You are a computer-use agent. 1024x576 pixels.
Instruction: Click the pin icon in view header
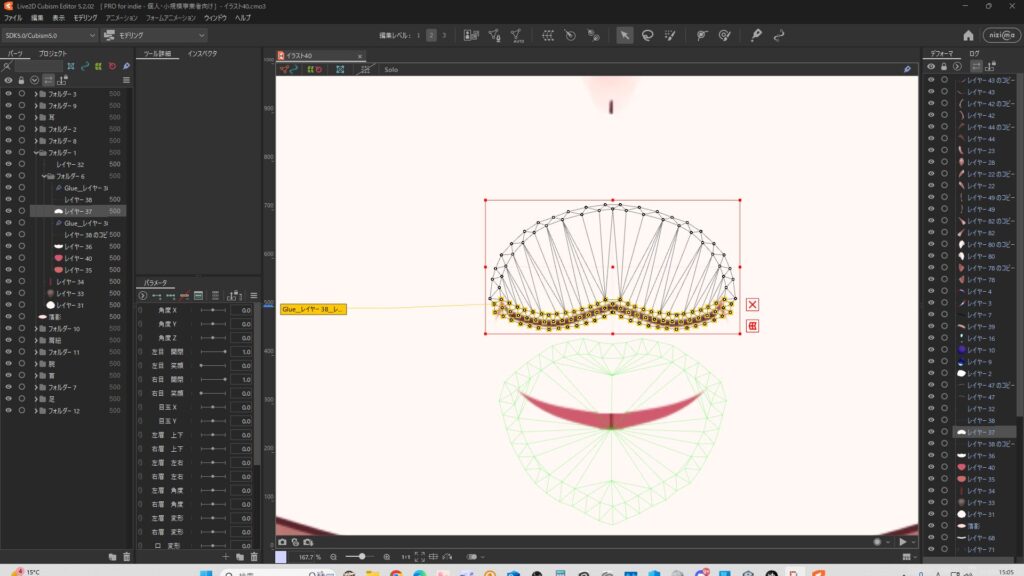tap(907, 69)
